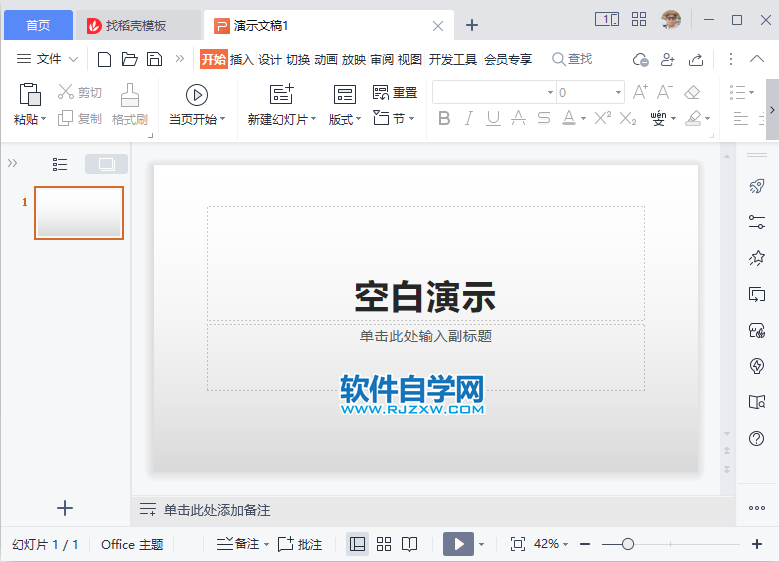
Task: Expand the slideshow play dropdown arrow
Action: click(x=481, y=545)
